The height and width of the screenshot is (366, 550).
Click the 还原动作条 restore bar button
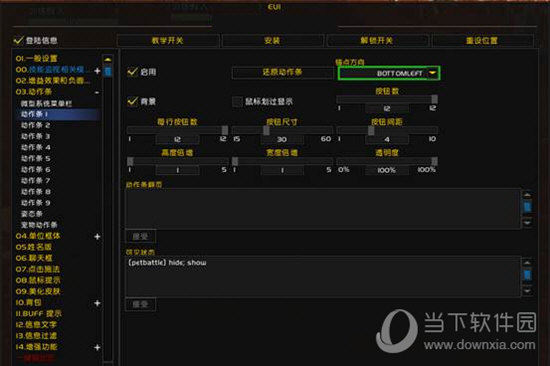pos(282,72)
